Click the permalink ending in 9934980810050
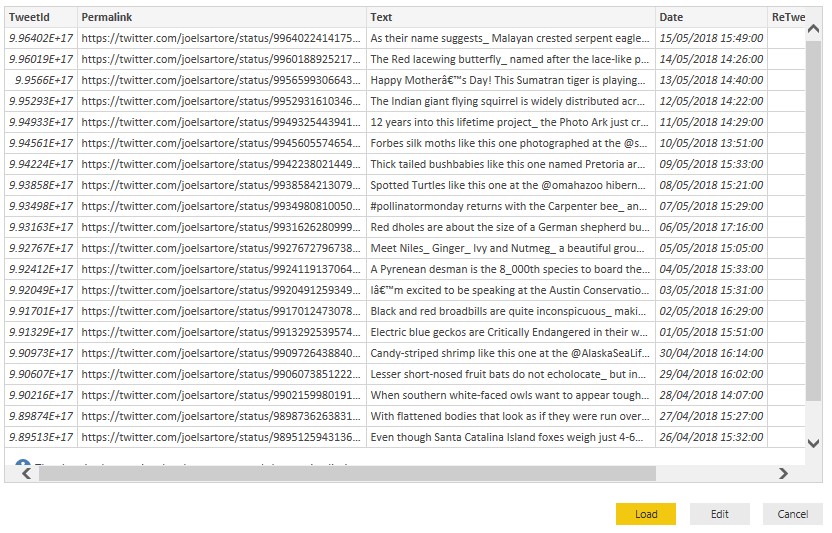The height and width of the screenshot is (533, 832). click(x=222, y=206)
